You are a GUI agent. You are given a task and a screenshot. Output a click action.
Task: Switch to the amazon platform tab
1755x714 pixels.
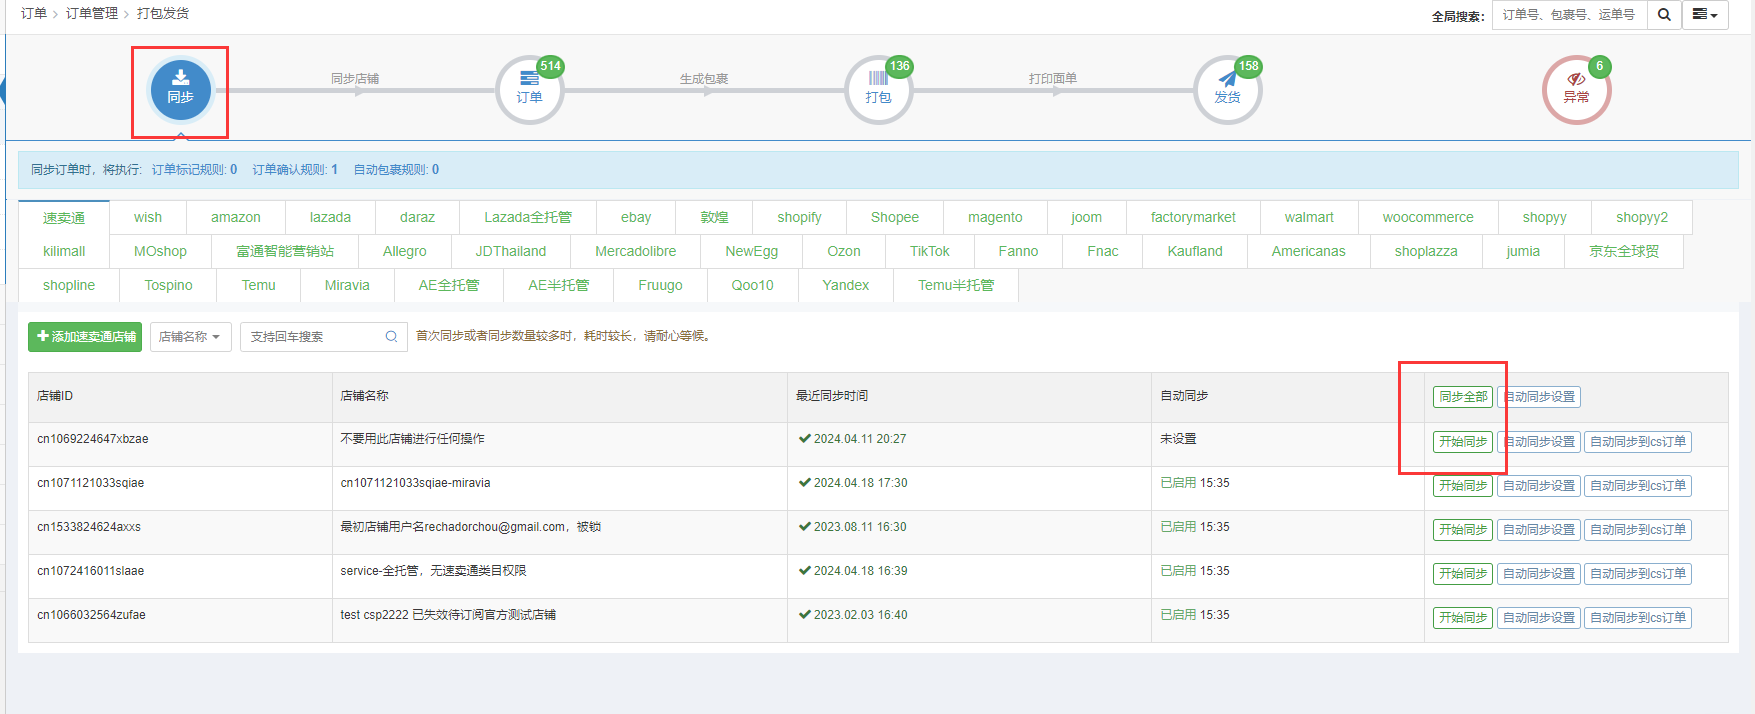point(236,217)
